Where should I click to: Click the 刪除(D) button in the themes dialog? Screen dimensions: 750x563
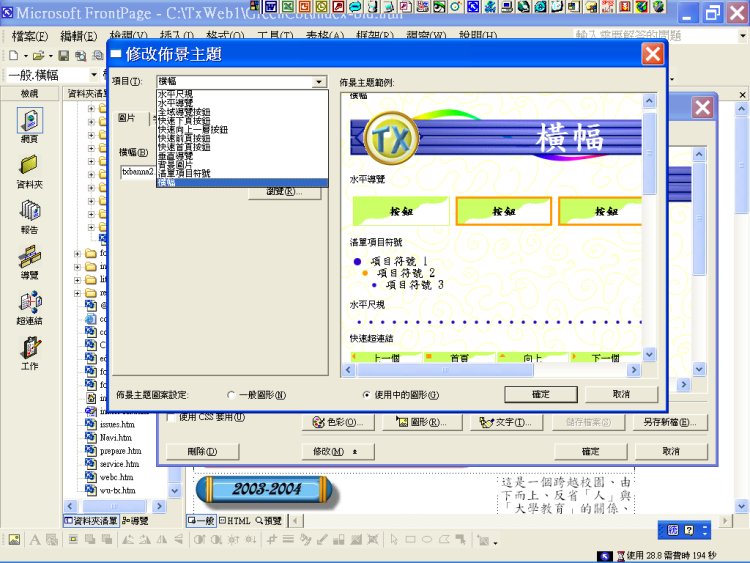[x=202, y=452]
